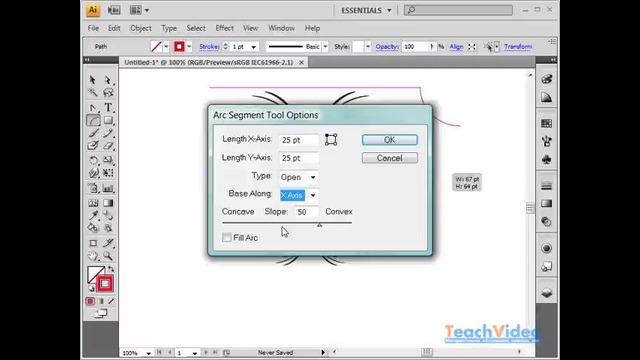The width and height of the screenshot is (640, 360).
Task: Select the Pen tool
Action: 93,107
